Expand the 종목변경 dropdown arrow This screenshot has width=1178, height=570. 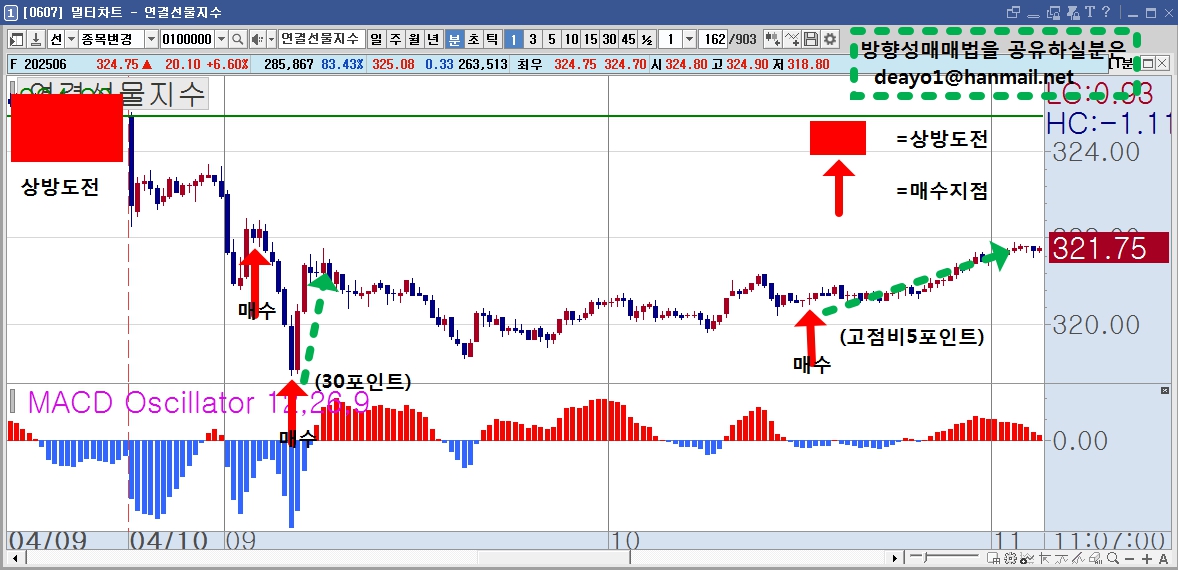(151, 39)
